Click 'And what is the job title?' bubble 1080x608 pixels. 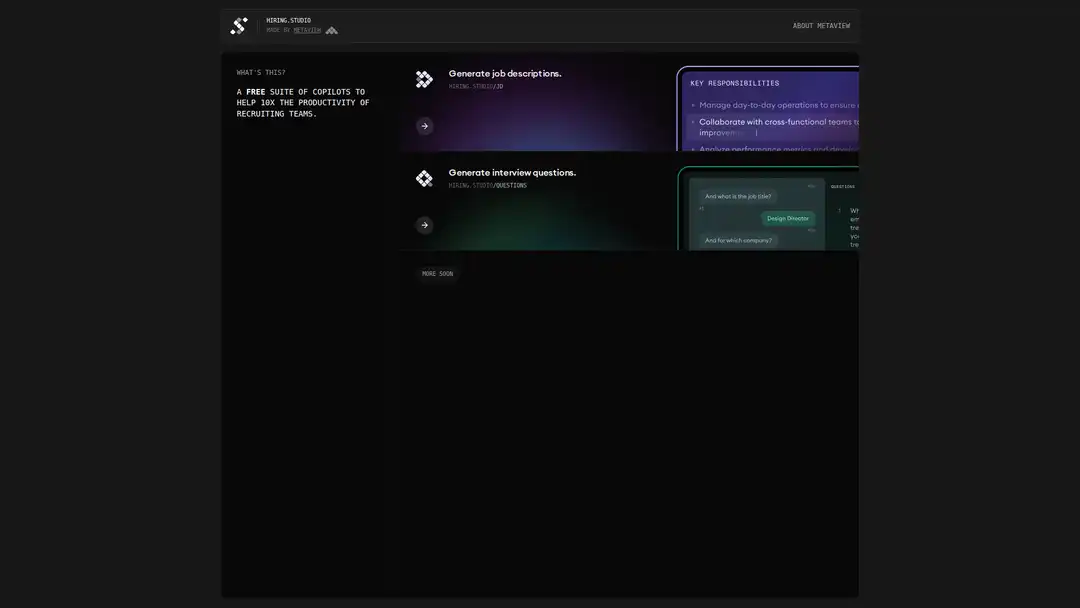pos(738,196)
